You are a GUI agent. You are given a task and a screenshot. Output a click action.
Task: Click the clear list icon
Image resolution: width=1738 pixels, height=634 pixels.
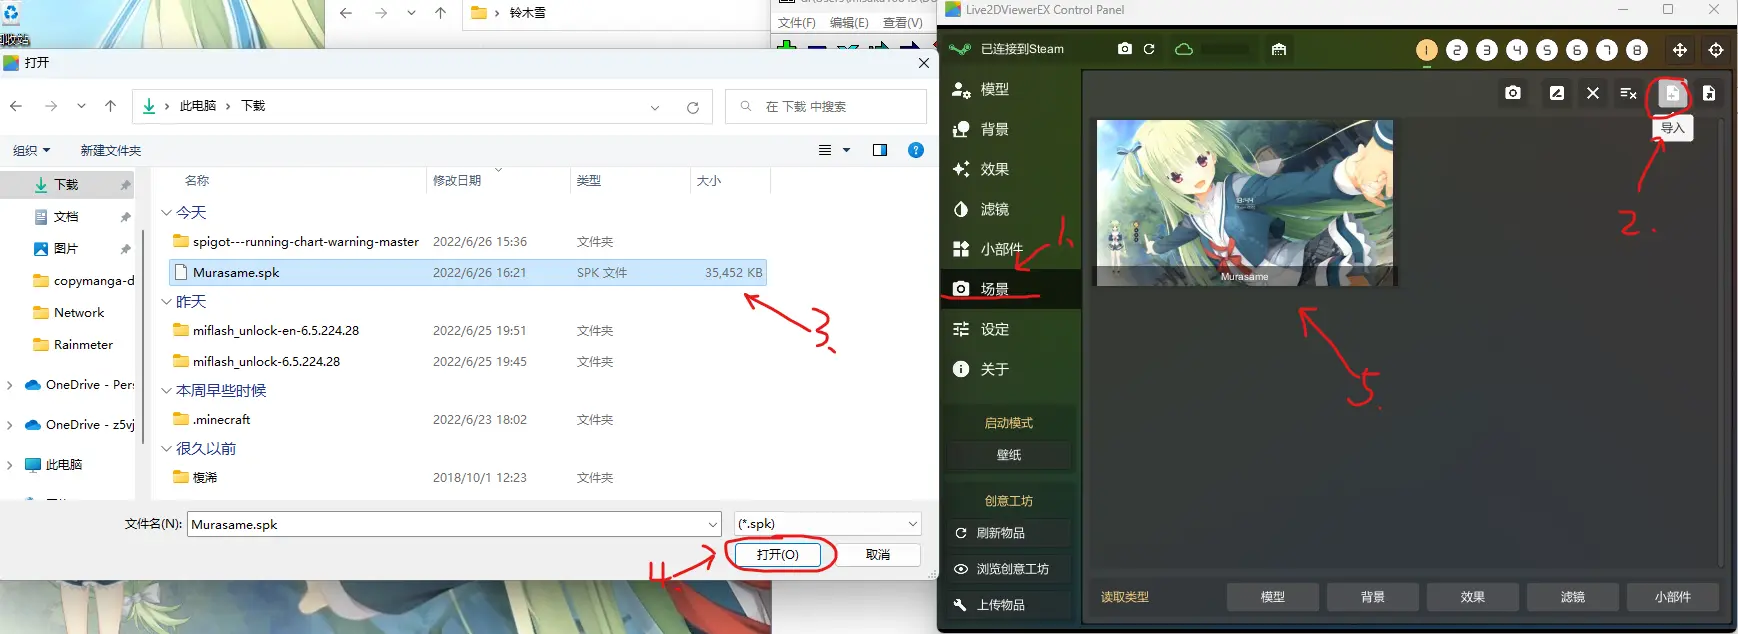pos(1628,93)
